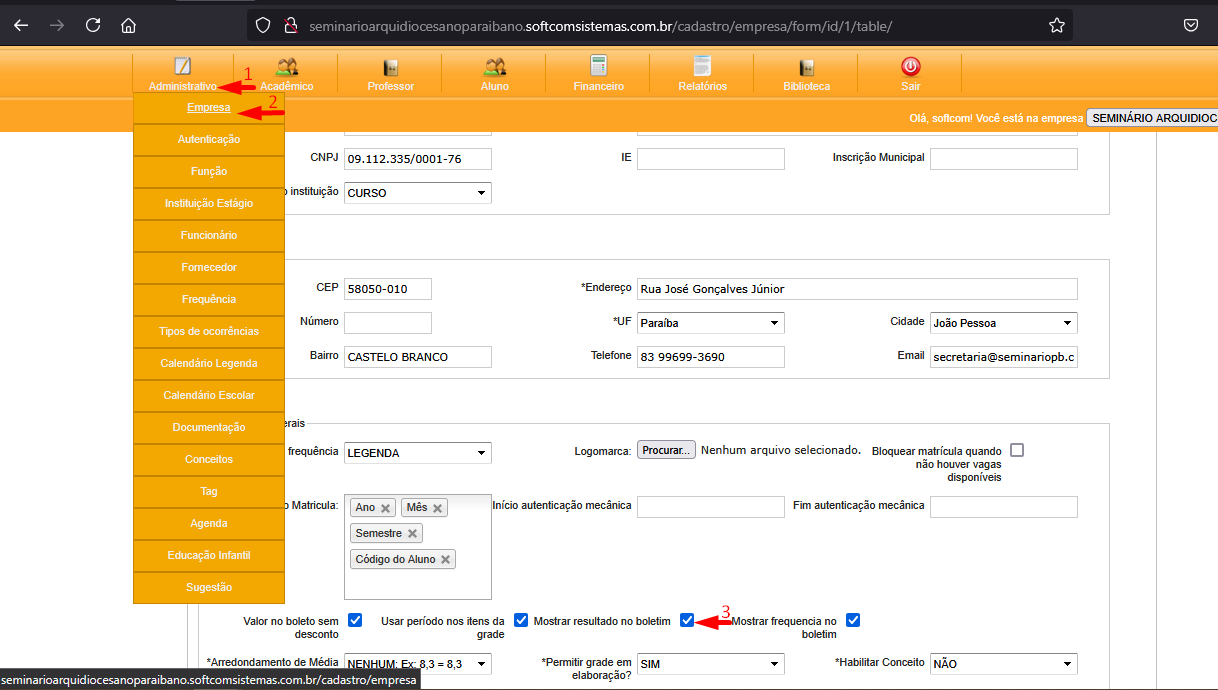Select Funcionário from the Administrativo menu
The height and width of the screenshot is (690, 1218).
[209, 236]
